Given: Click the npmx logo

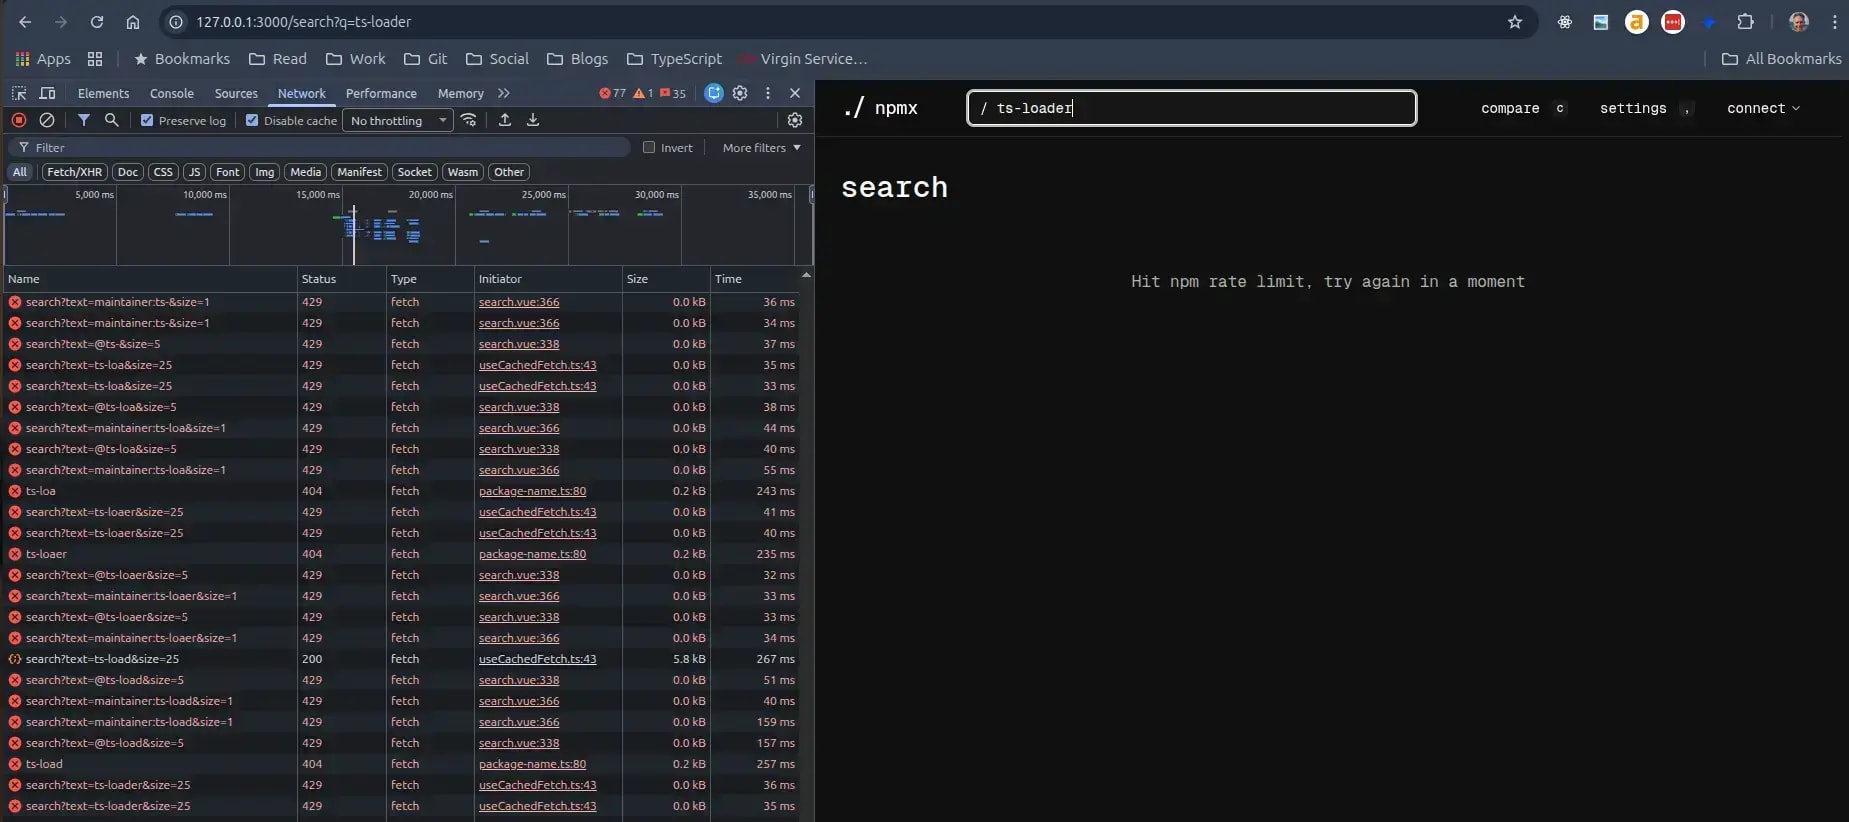Looking at the screenshot, I should tap(880, 108).
